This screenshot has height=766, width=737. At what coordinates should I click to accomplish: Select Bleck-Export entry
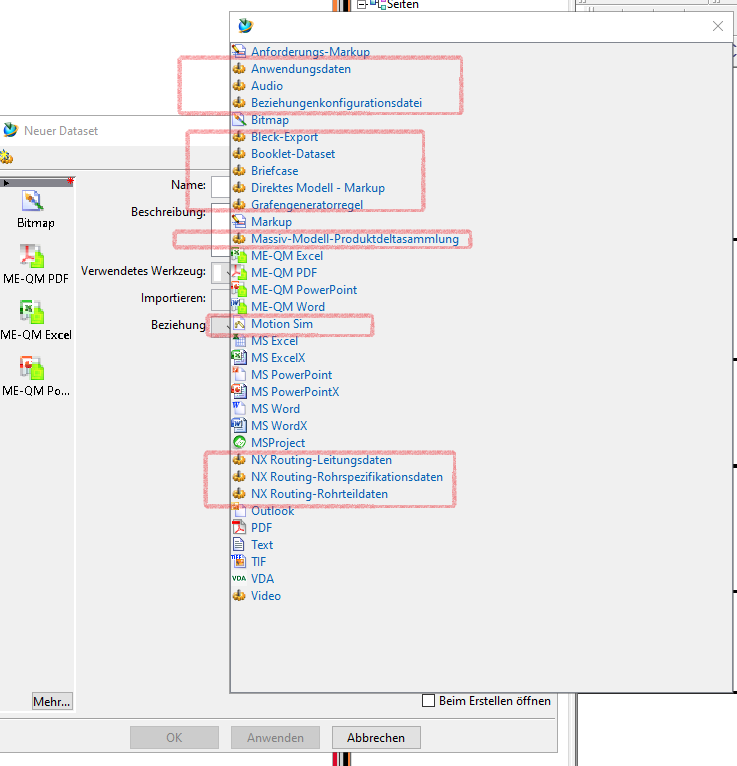tap(284, 137)
